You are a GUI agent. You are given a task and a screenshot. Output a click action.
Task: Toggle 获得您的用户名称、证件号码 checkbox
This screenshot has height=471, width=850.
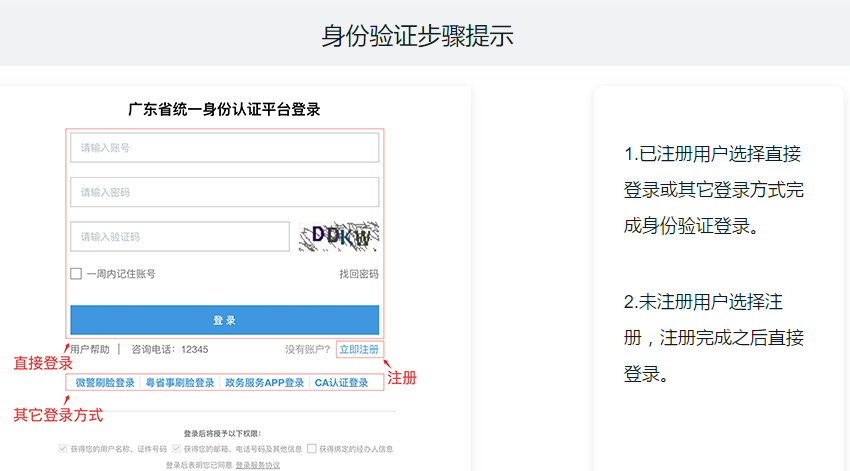point(64,449)
